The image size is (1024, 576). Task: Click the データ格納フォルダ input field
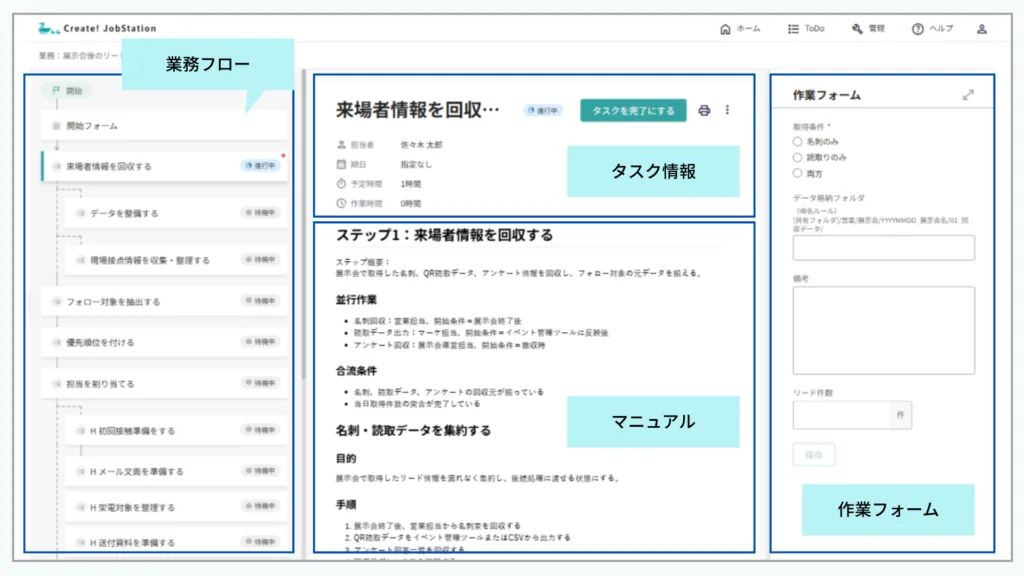click(883, 248)
